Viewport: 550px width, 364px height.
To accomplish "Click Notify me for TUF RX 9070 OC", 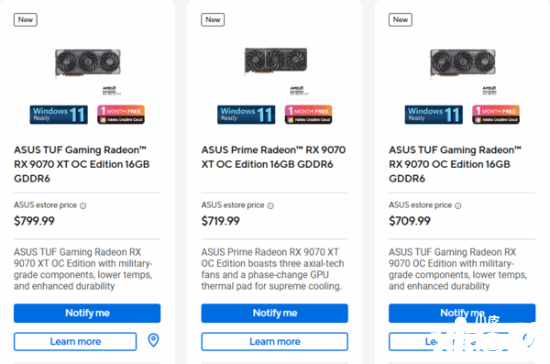I will 462,313.
